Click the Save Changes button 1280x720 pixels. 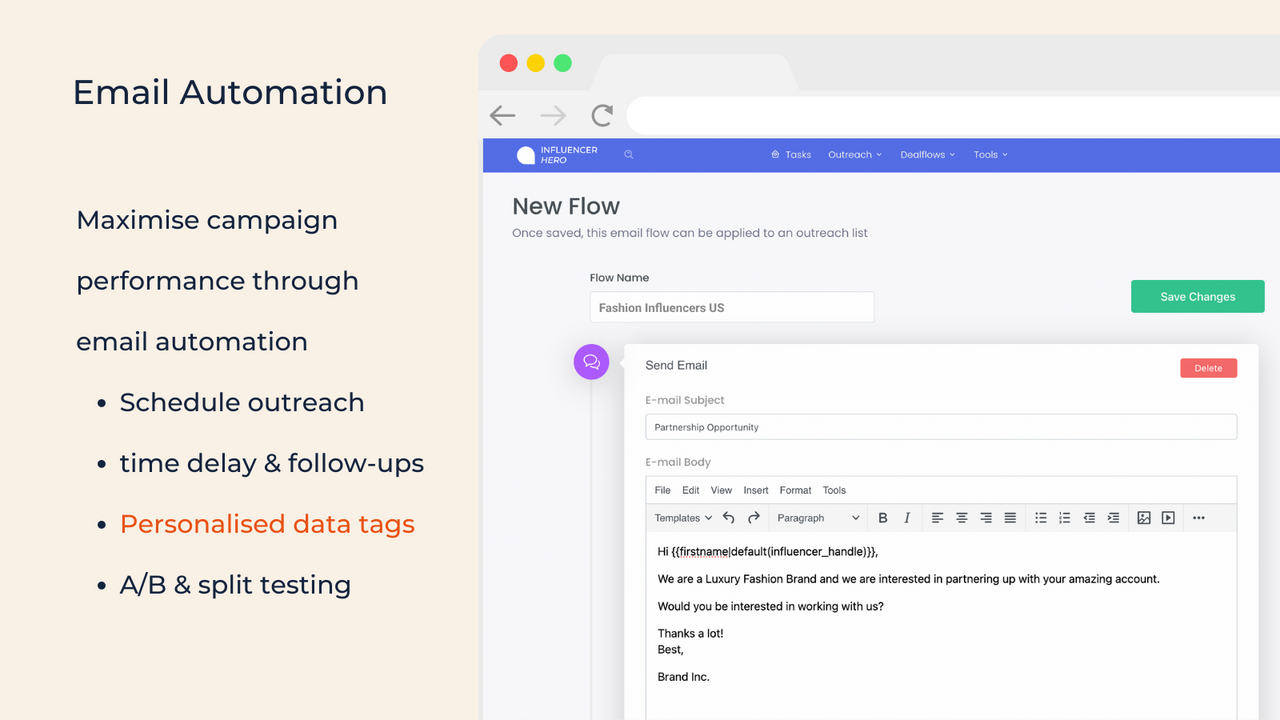(1197, 296)
